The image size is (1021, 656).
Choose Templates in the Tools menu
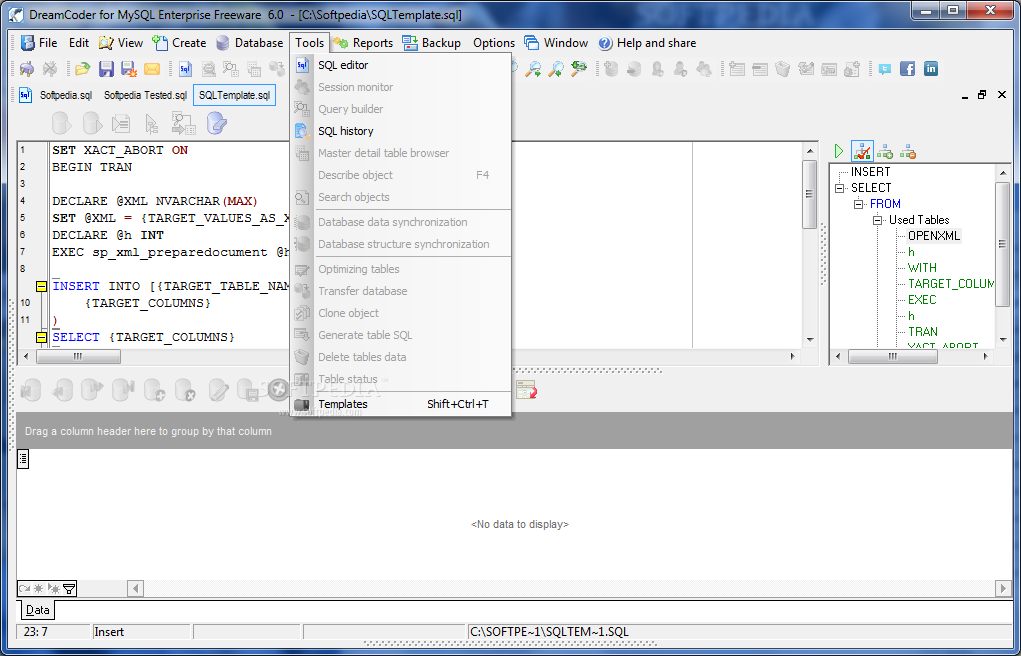pyautogui.click(x=400, y=404)
